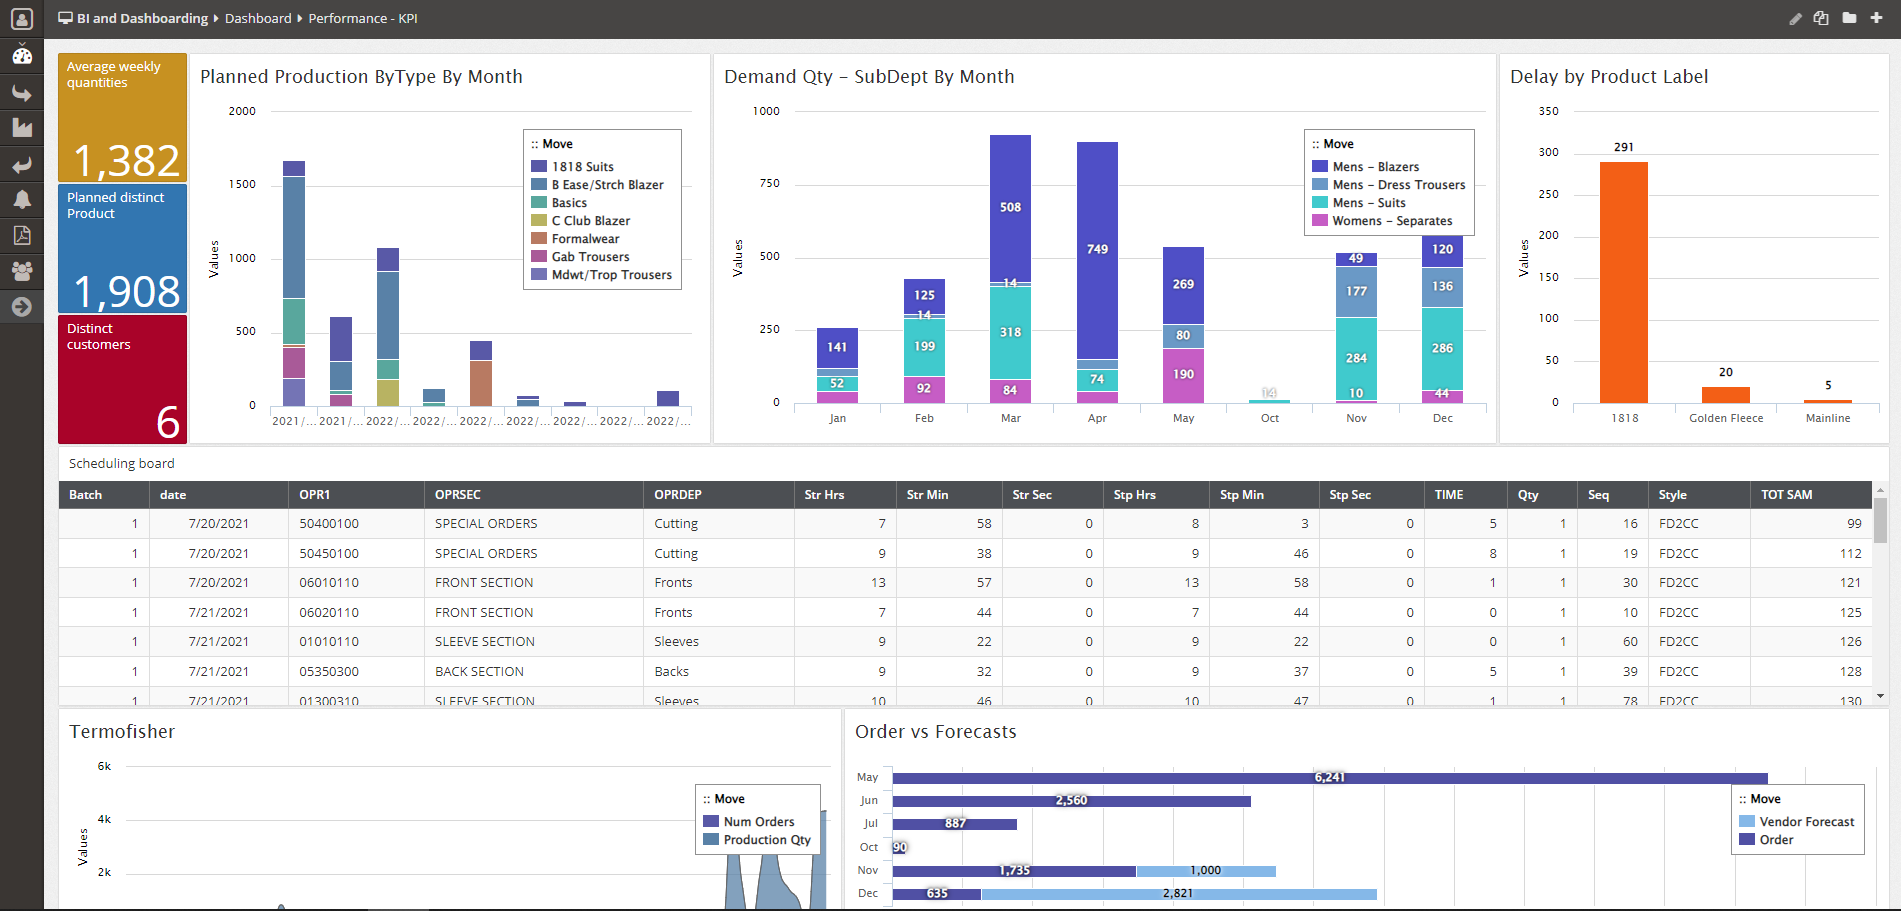Sort table by the OPRDEP column header
1901x911 pixels.
[x=677, y=495]
